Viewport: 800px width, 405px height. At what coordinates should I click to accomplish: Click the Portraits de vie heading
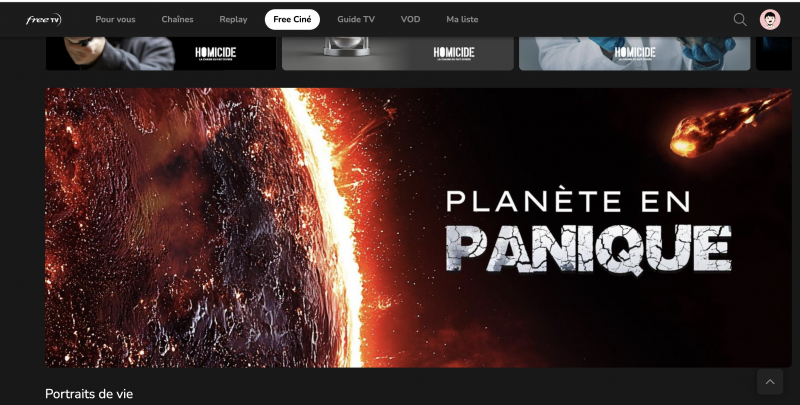89,394
